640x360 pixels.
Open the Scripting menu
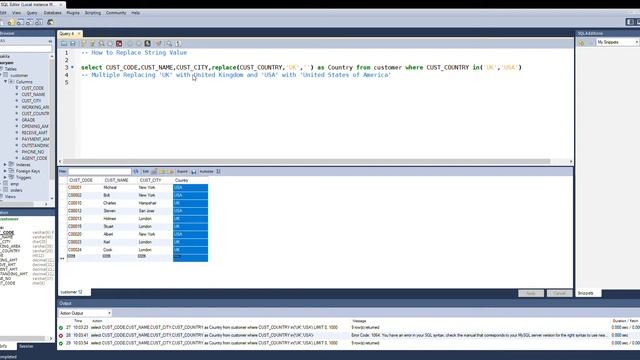tap(93, 13)
